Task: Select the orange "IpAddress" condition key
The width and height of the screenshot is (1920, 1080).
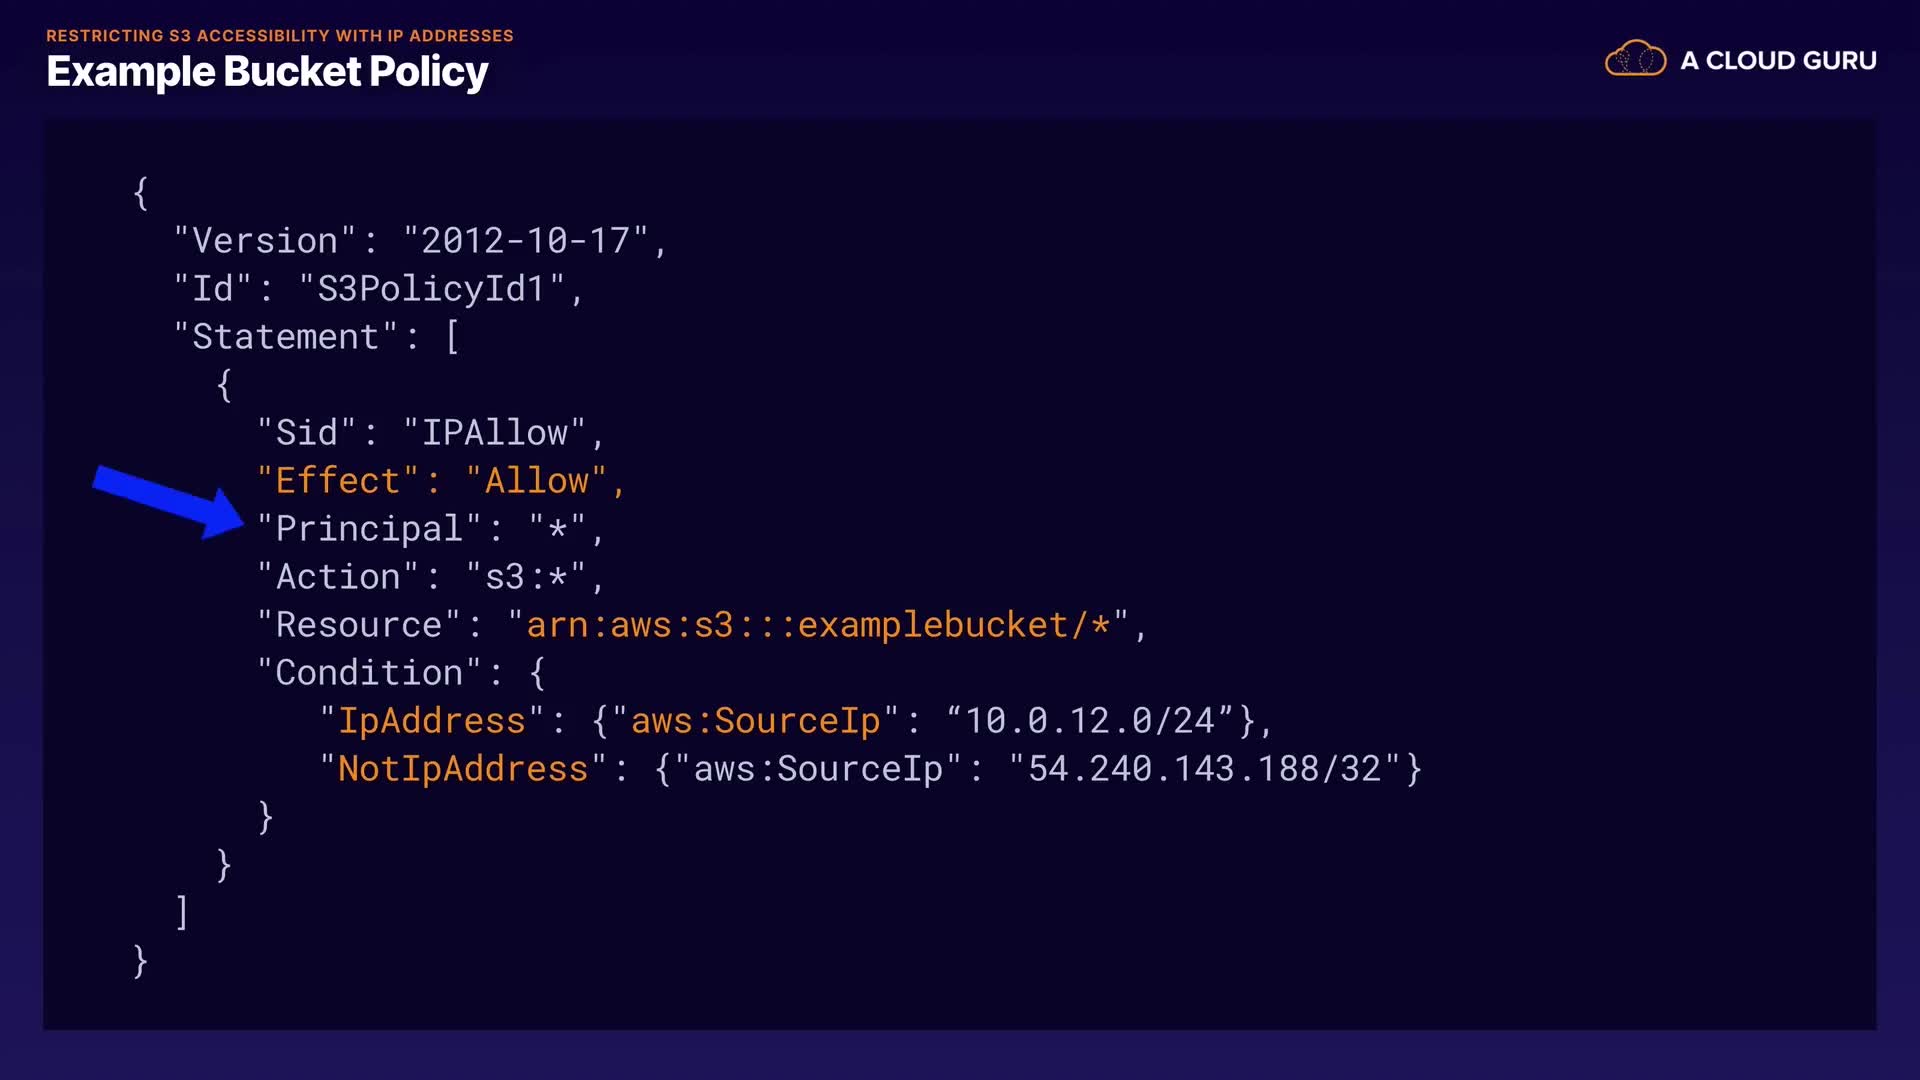Action: (432, 721)
